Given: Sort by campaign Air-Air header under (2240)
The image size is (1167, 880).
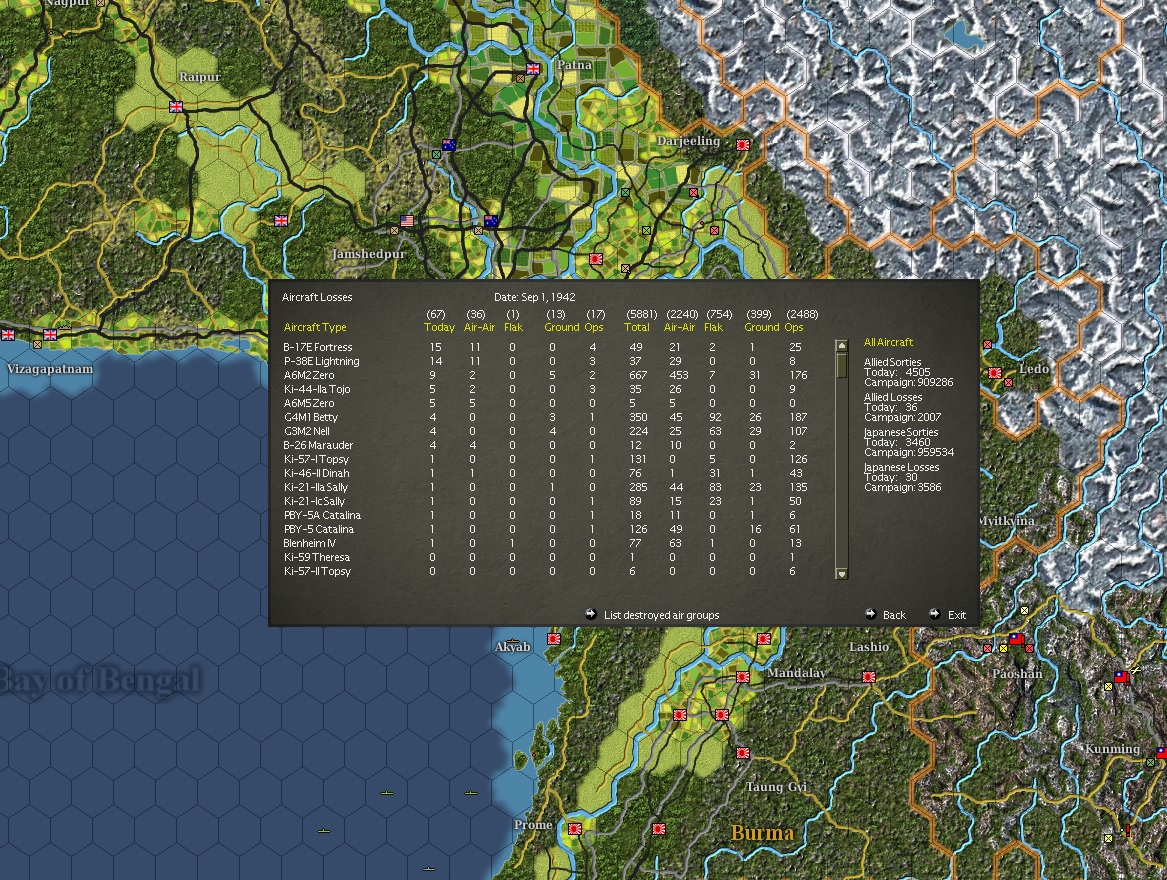Looking at the screenshot, I should pyautogui.click(x=680, y=327).
